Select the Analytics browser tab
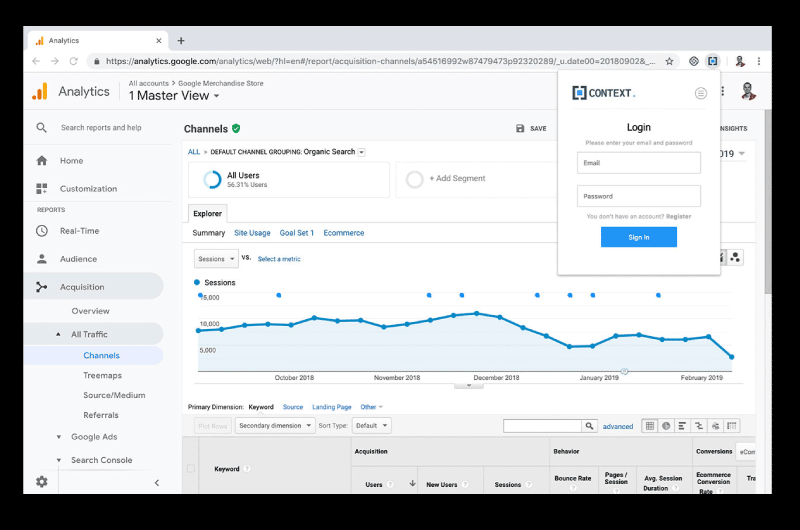The height and width of the screenshot is (530, 800). tap(97, 41)
